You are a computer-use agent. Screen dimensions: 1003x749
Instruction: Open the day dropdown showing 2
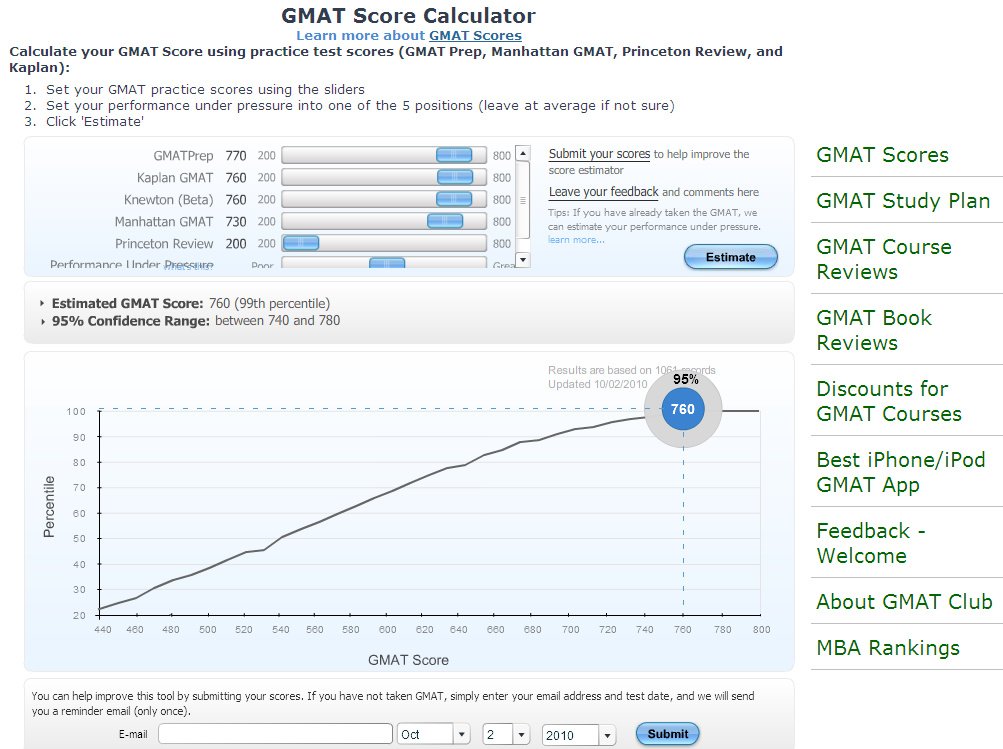point(506,734)
